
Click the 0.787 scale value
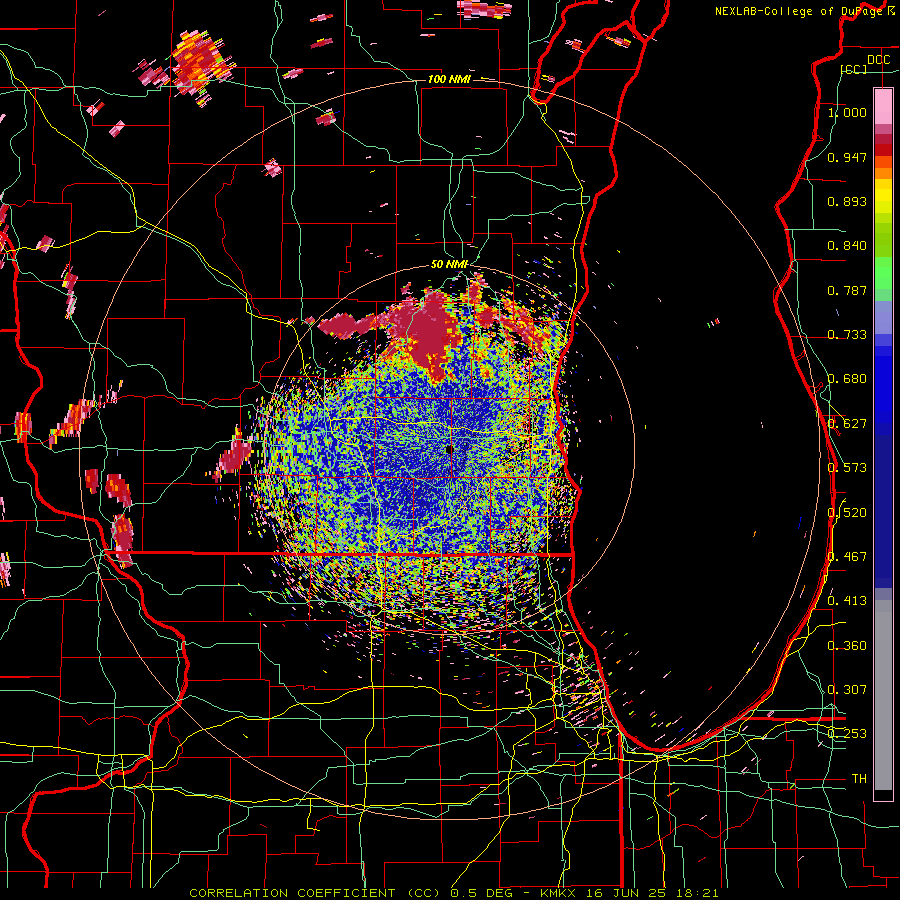(x=847, y=290)
